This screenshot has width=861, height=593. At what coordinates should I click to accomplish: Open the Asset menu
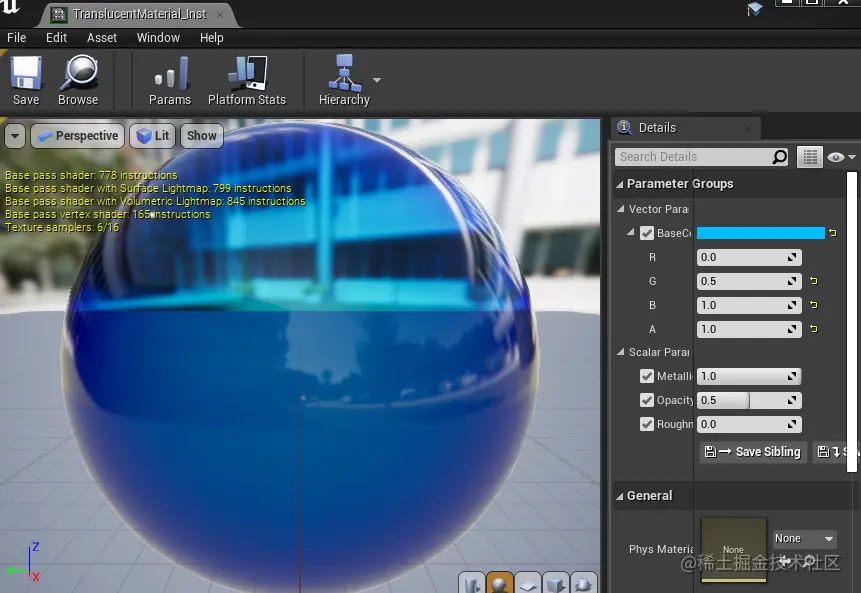tap(102, 38)
